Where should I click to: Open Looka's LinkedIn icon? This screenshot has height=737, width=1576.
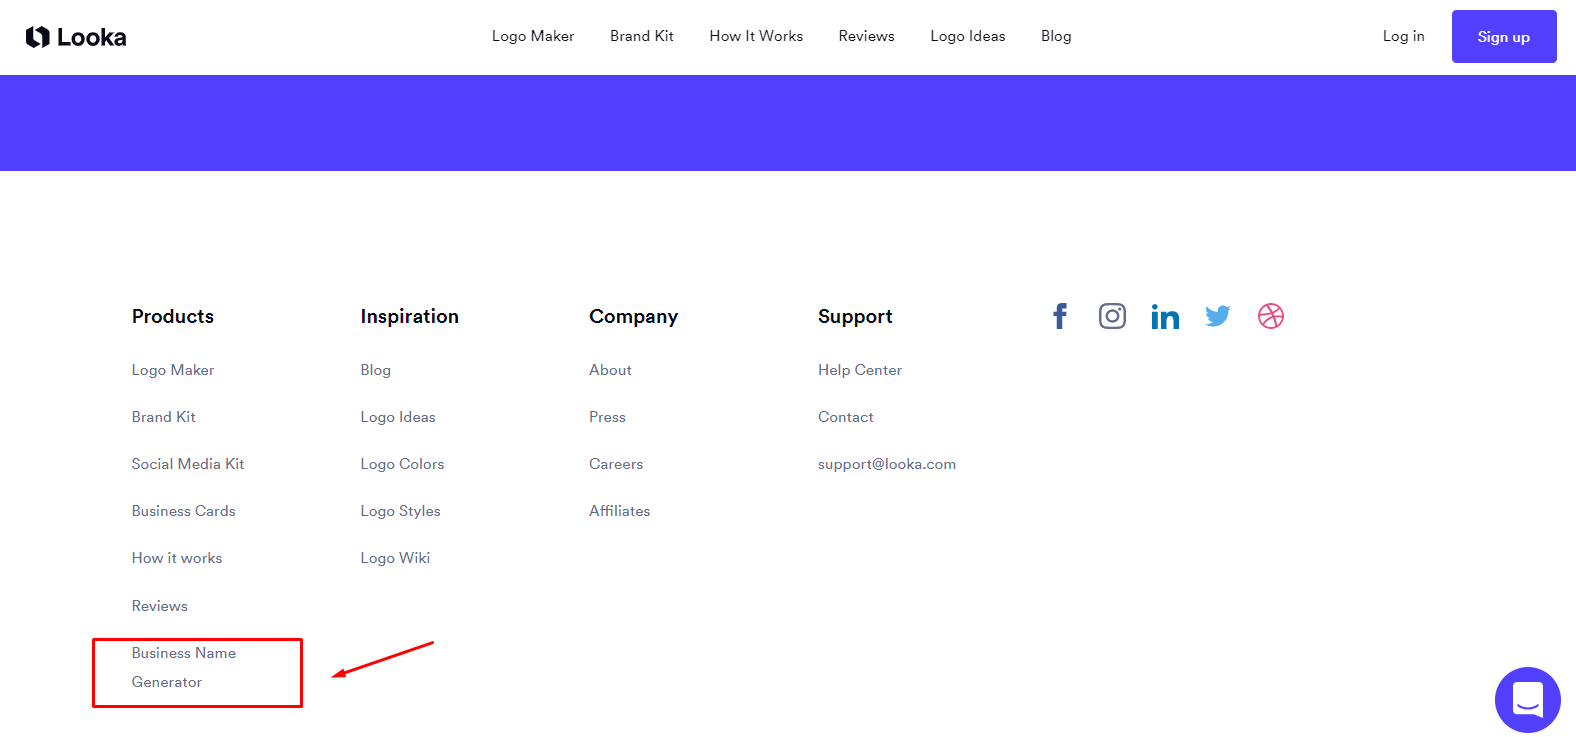point(1165,316)
